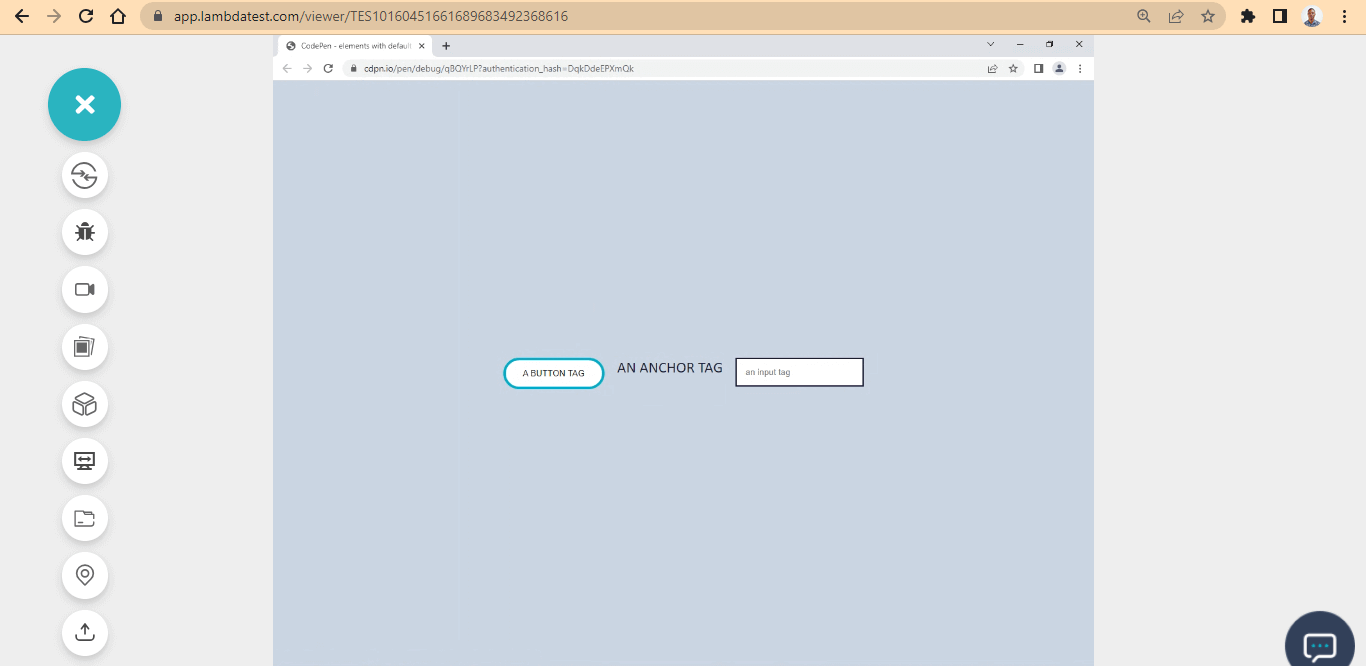Open inner browser profile icon
This screenshot has height=666, width=1366.
(x=1059, y=68)
